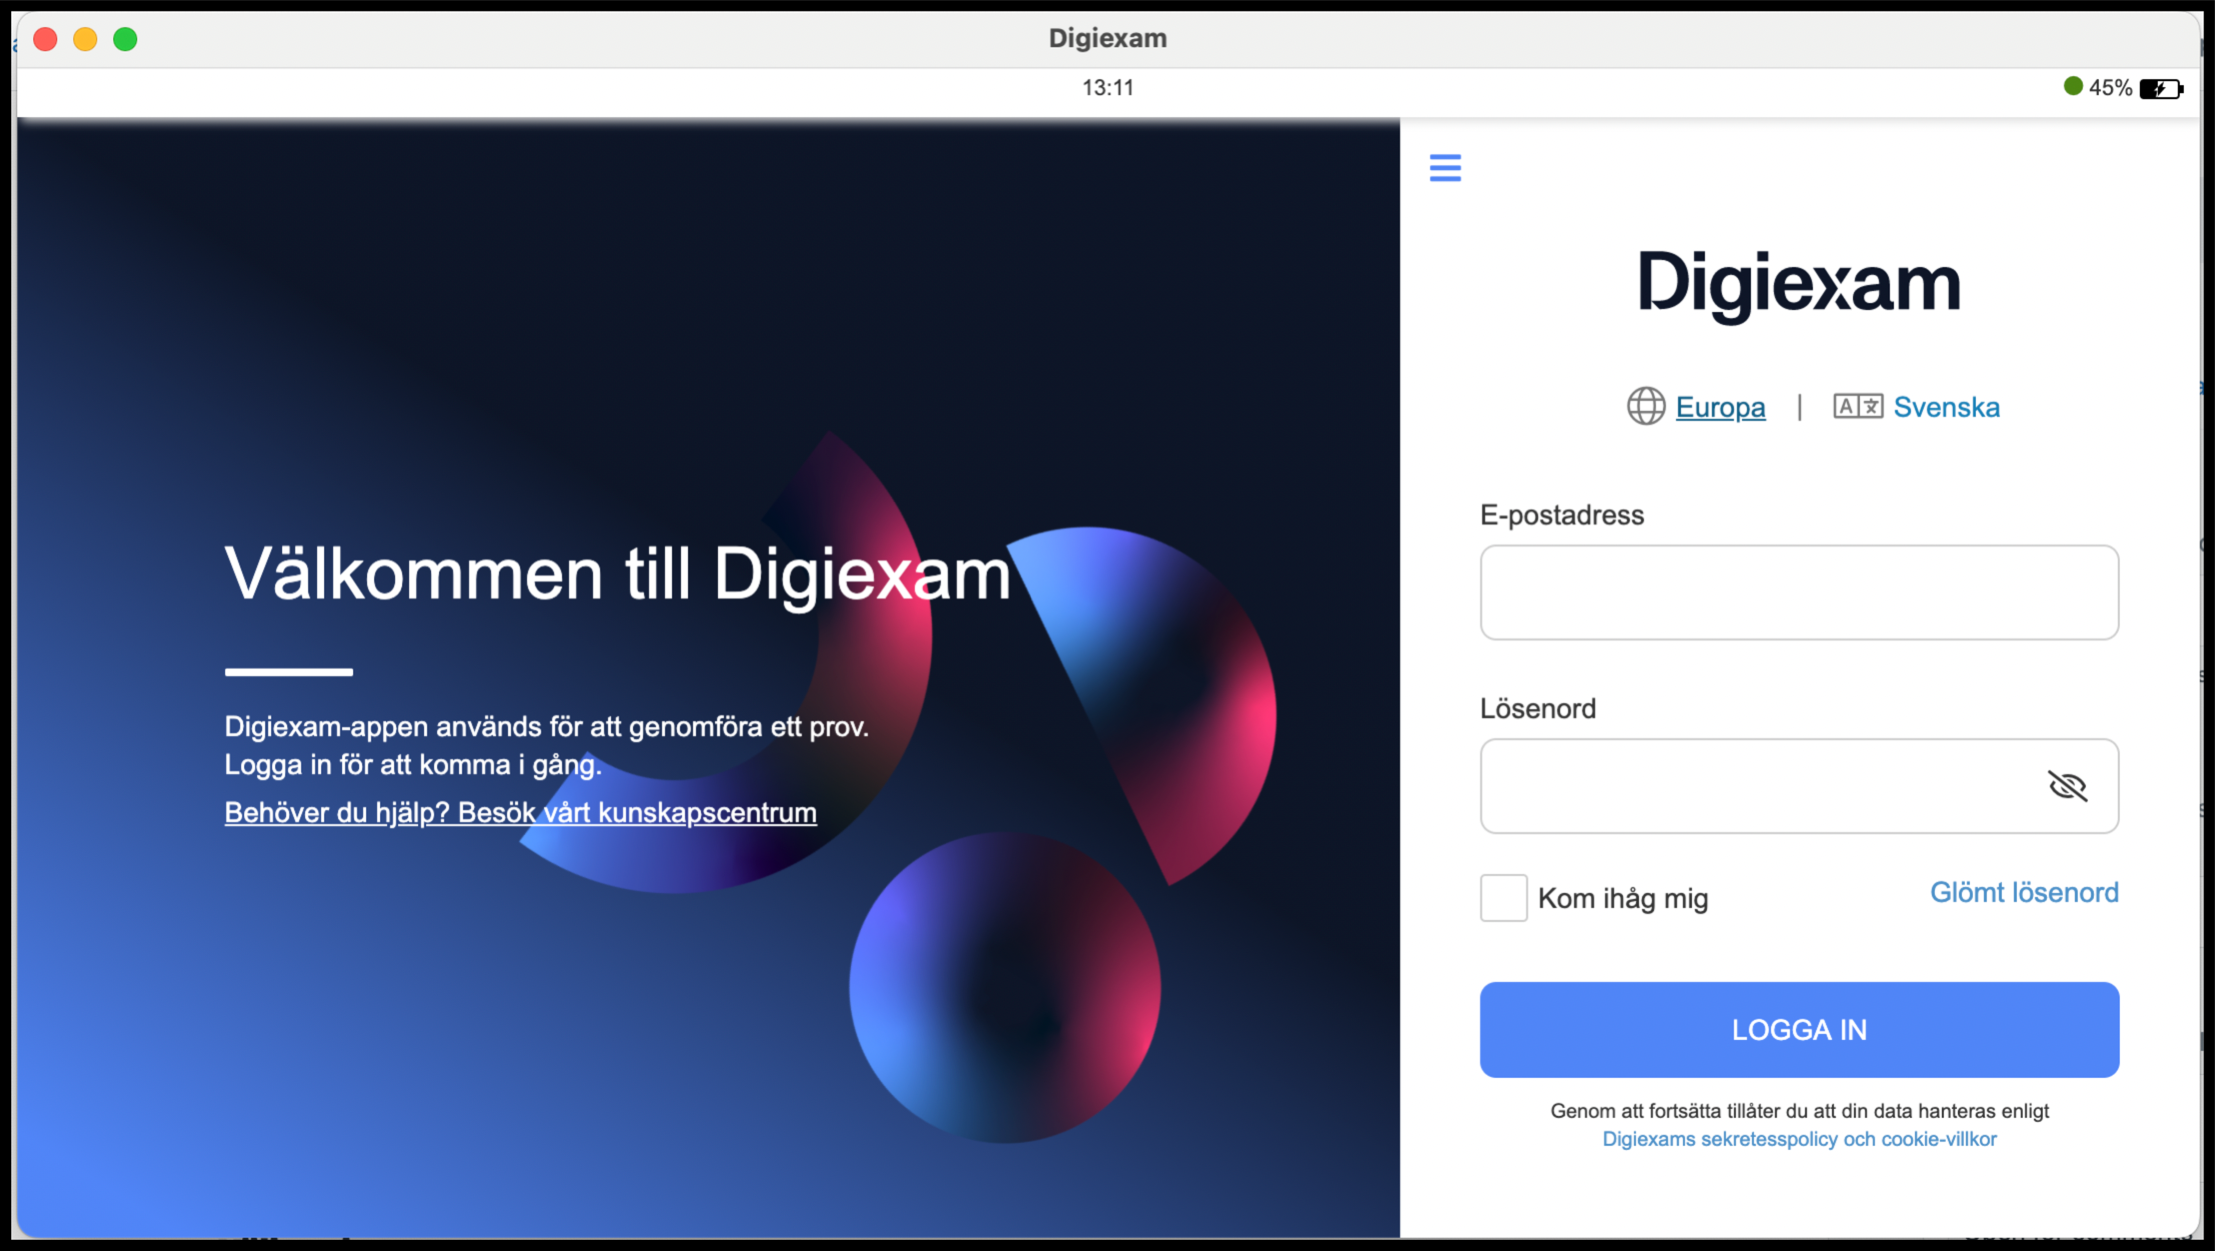Click the globe region icon

(x=1645, y=406)
